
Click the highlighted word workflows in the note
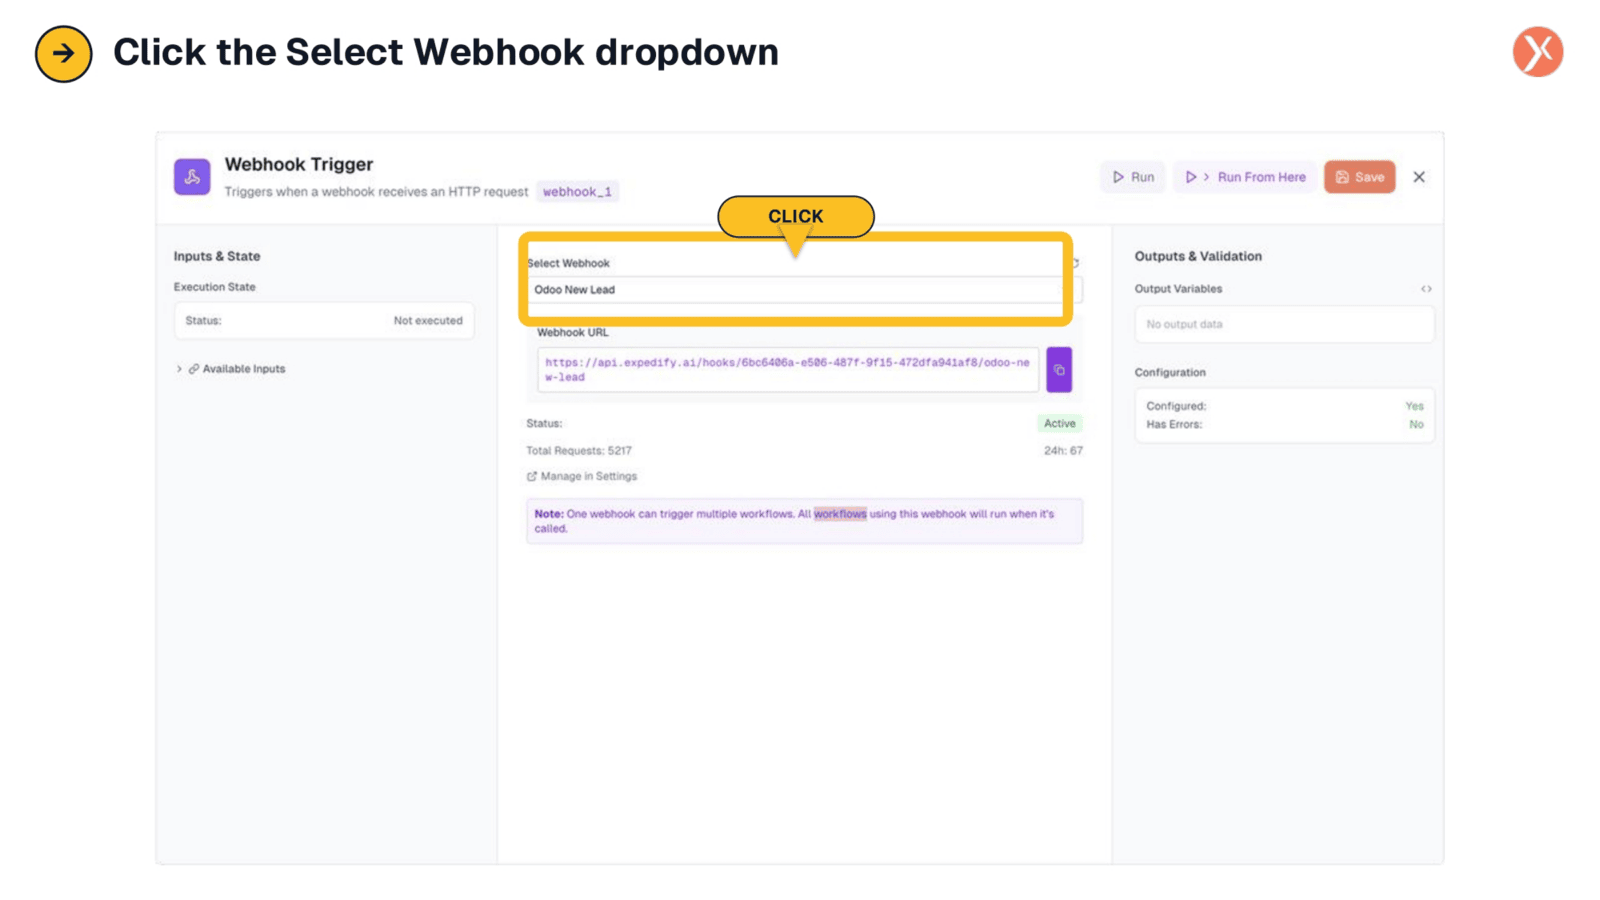coord(840,514)
